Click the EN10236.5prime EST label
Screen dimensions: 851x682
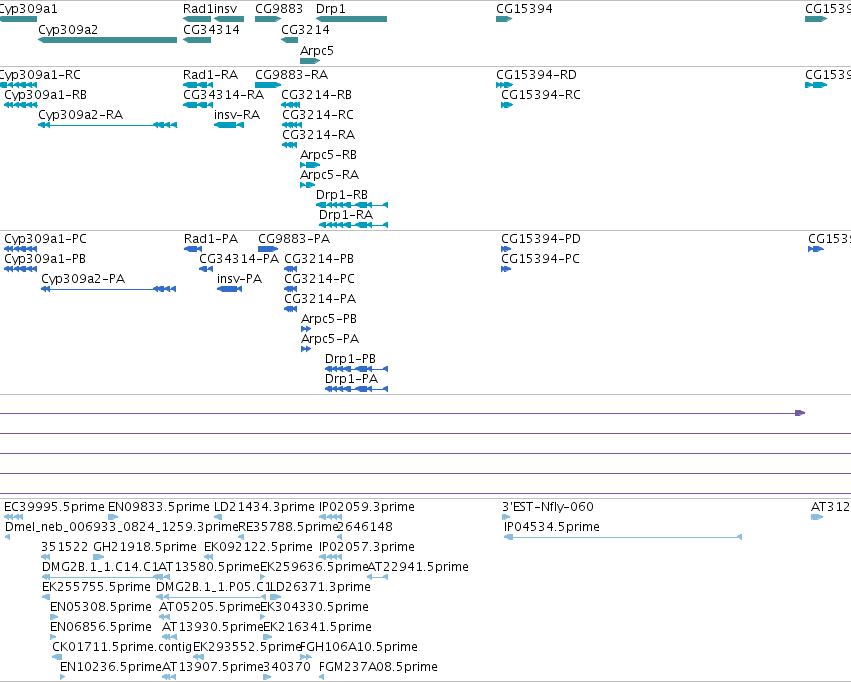point(111,666)
